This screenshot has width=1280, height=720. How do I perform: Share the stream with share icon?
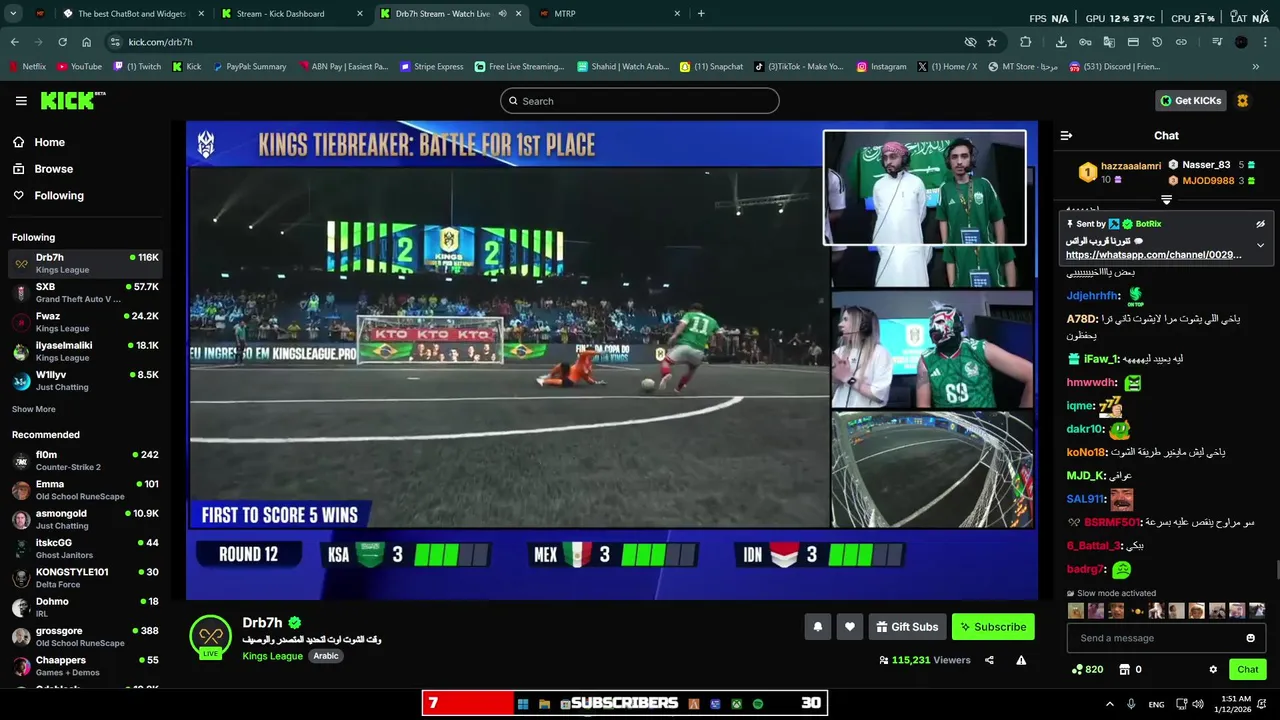(x=989, y=660)
